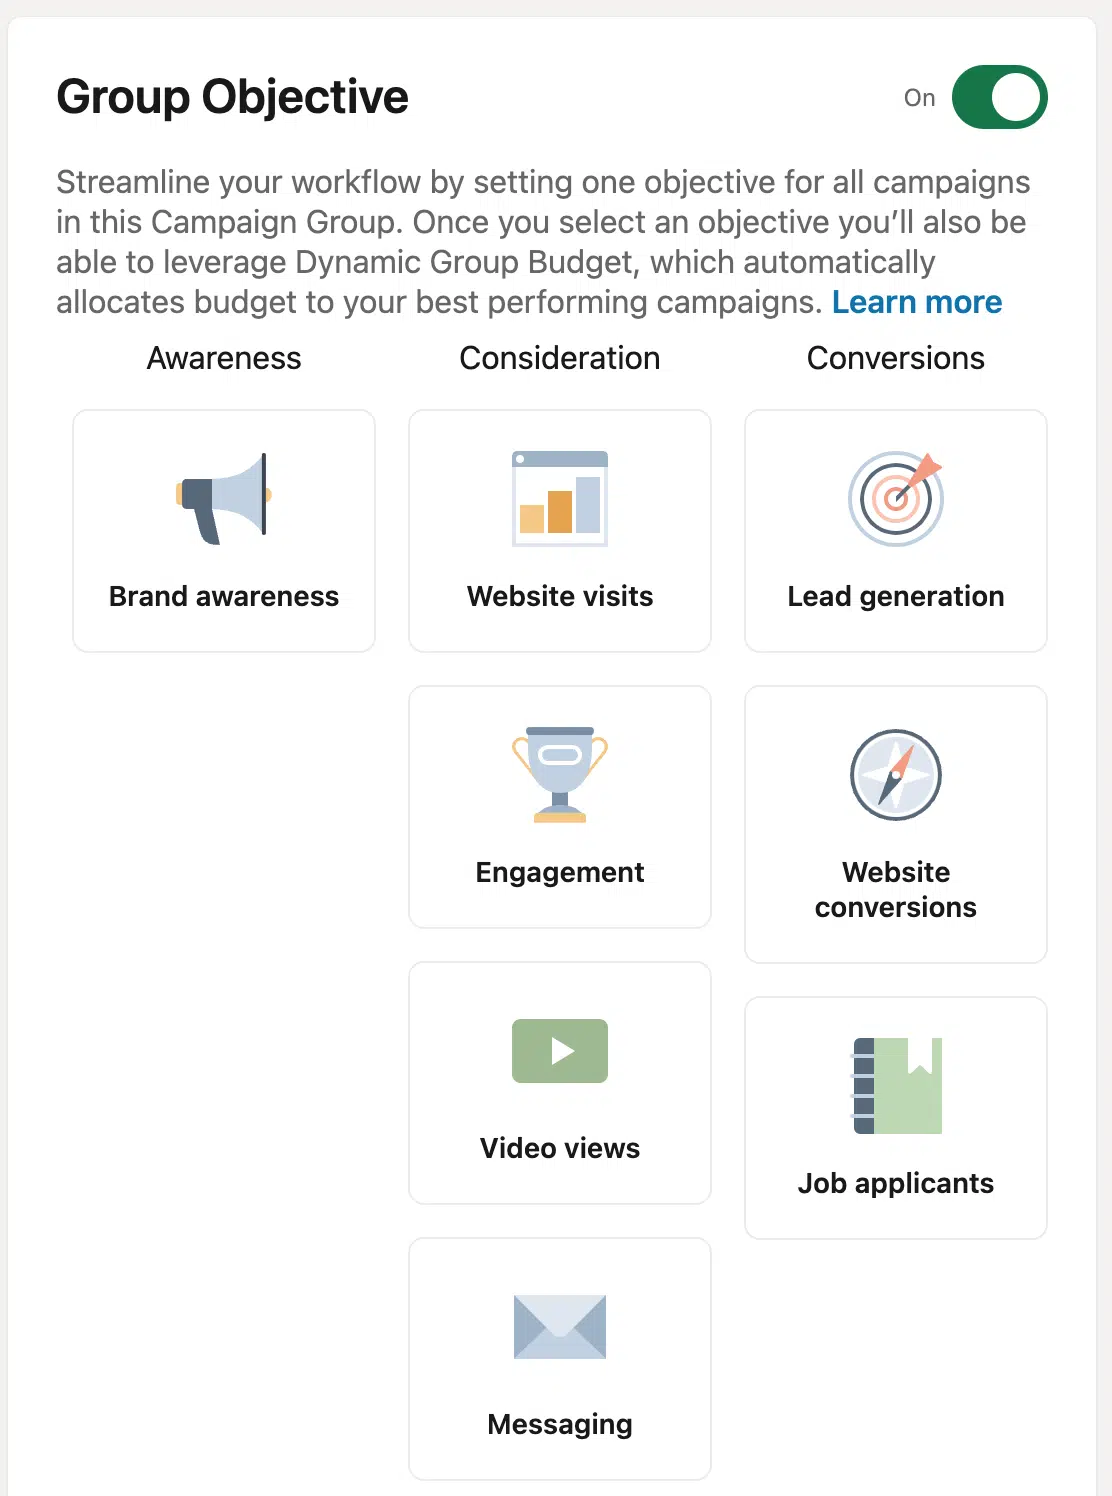This screenshot has height=1496, width=1112.
Task: Select the Engagement objective card
Action: tap(559, 807)
